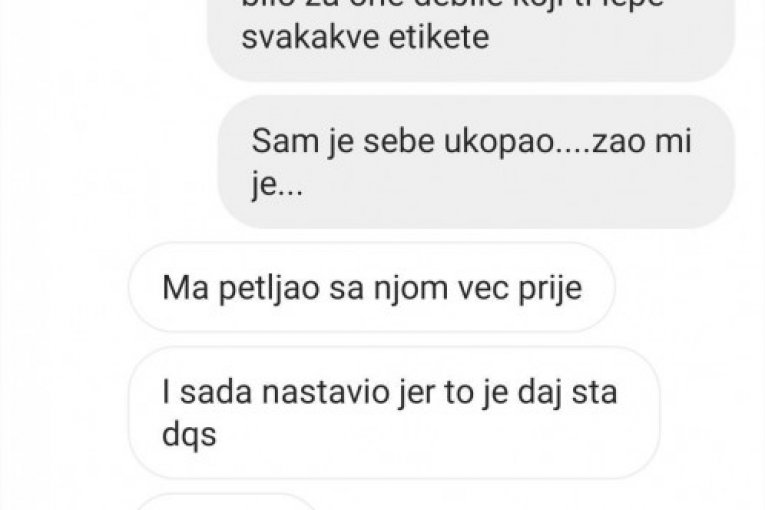Select the 'je...' text ending the gray bubble
The width and height of the screenshot is (765, 510).
[x=277, y=185]
